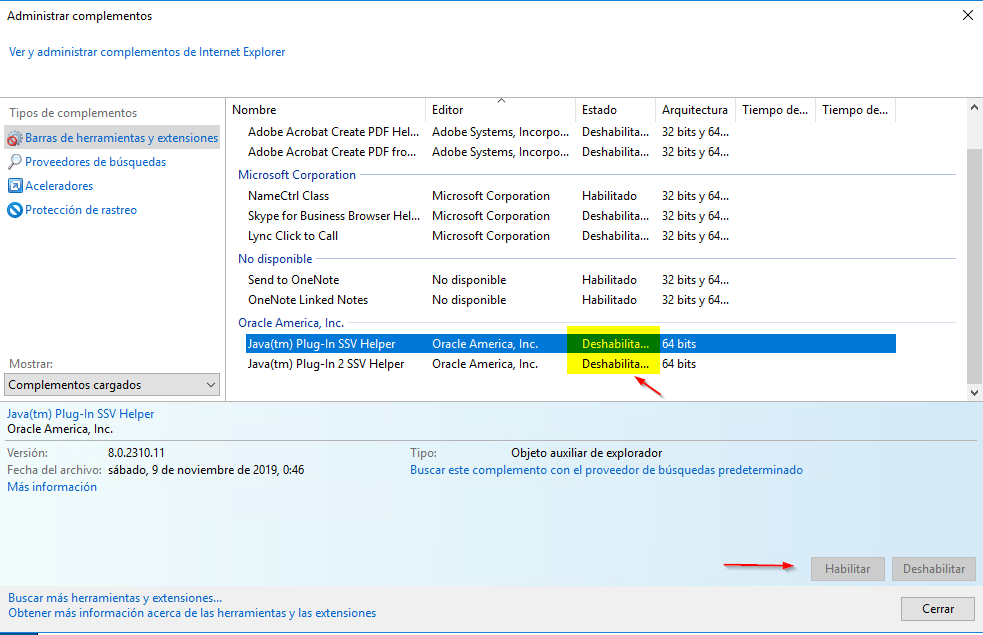Select the NameCtrl Class add-on
Viewport: 983px width, 635px height.
coord(288,196)
